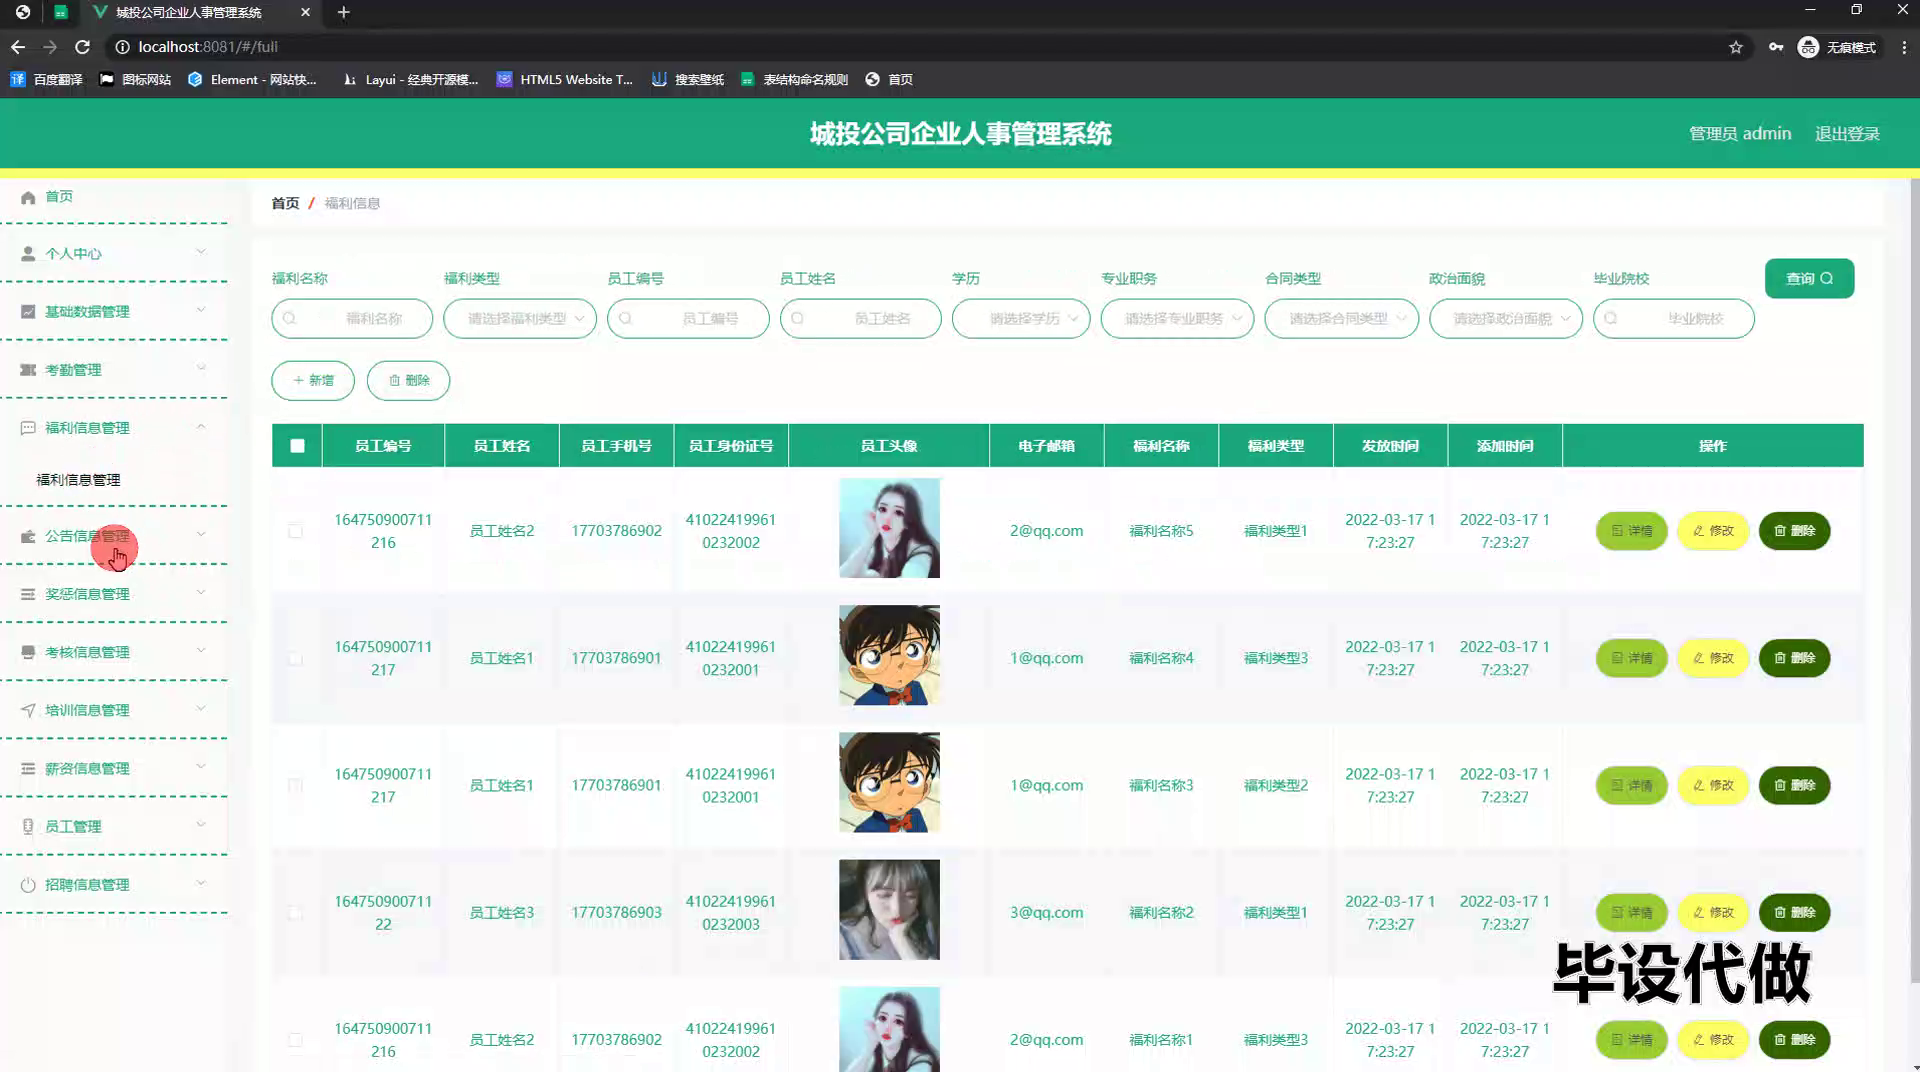Click the search icon in 员工姓名 field
This screenshot has width=1920, height=1072.
pos(798,319)
